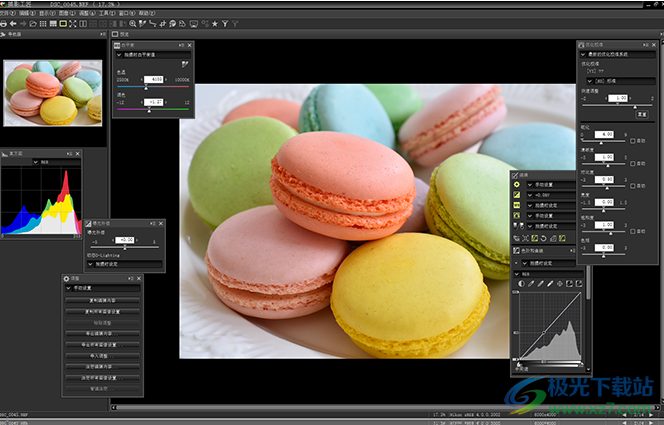This screenshot has width=664, height=425.
Task: Click the sun exposure icon in Edit panel
Action: pos(517,185)
